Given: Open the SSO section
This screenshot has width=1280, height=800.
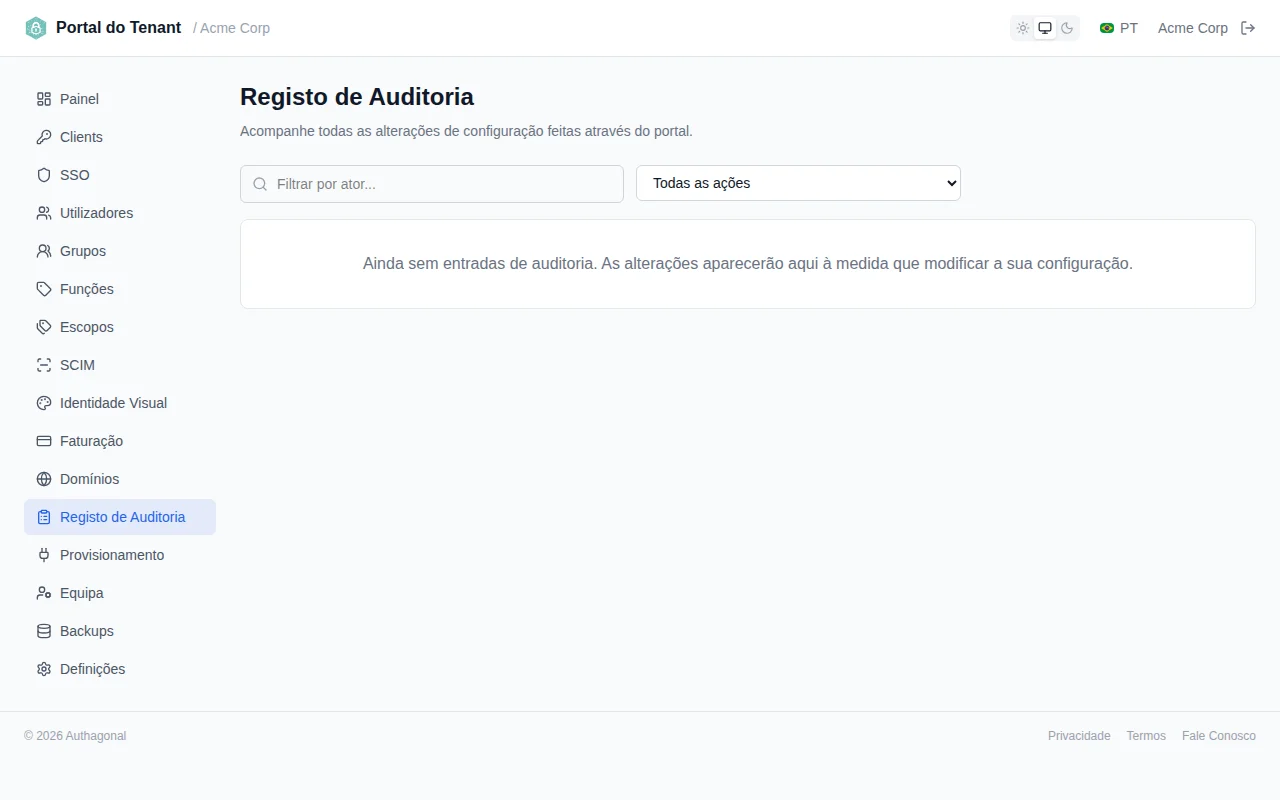Looking at the screenshot, I should [120, 175].
